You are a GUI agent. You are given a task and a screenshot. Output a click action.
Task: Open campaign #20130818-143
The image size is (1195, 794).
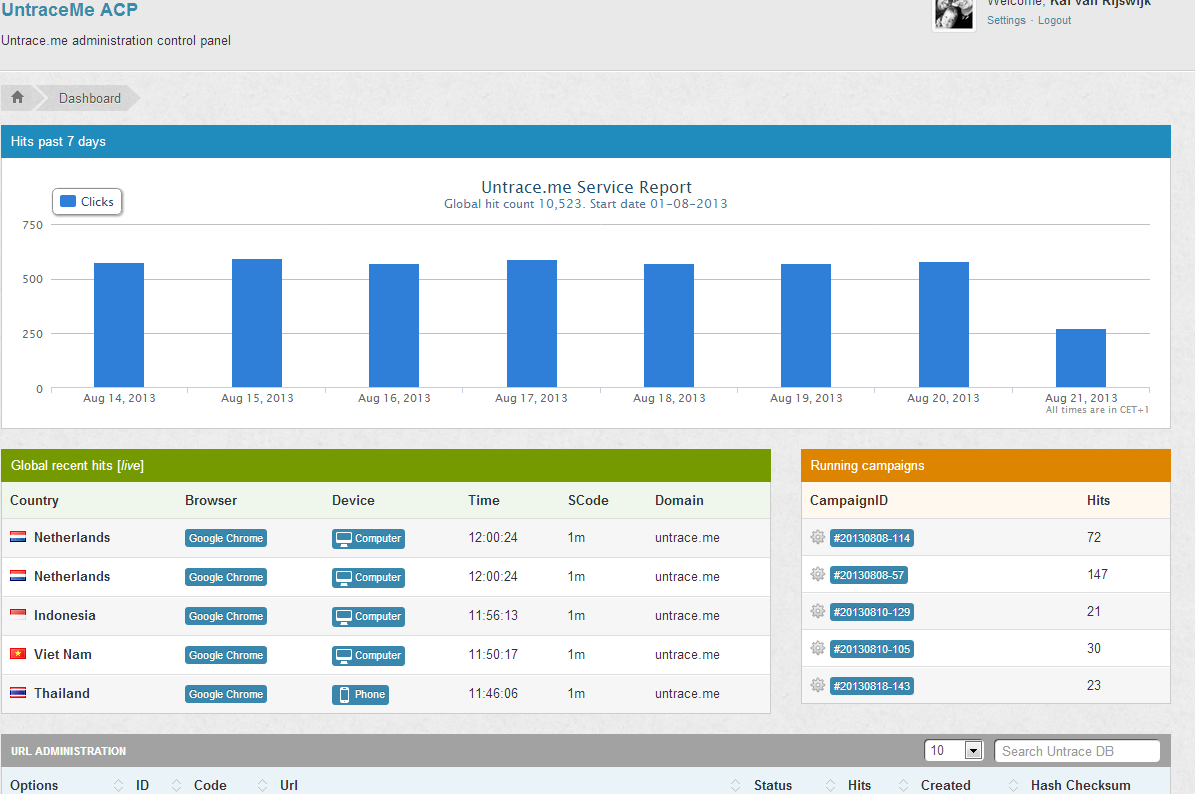coord(872,686)
